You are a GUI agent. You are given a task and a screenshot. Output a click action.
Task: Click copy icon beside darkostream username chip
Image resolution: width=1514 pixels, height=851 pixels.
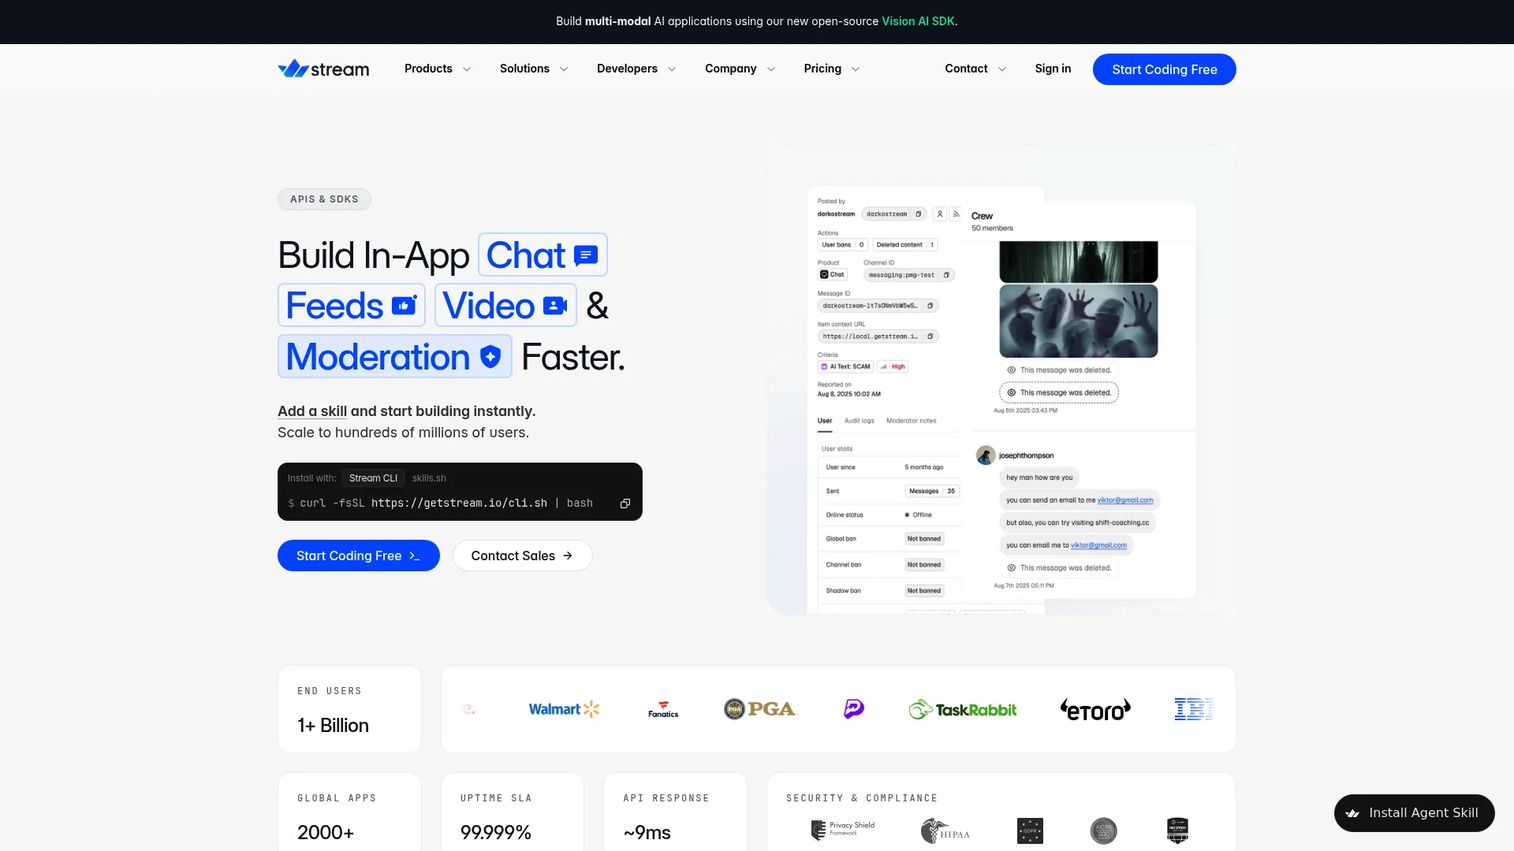(x=919, y=214)
